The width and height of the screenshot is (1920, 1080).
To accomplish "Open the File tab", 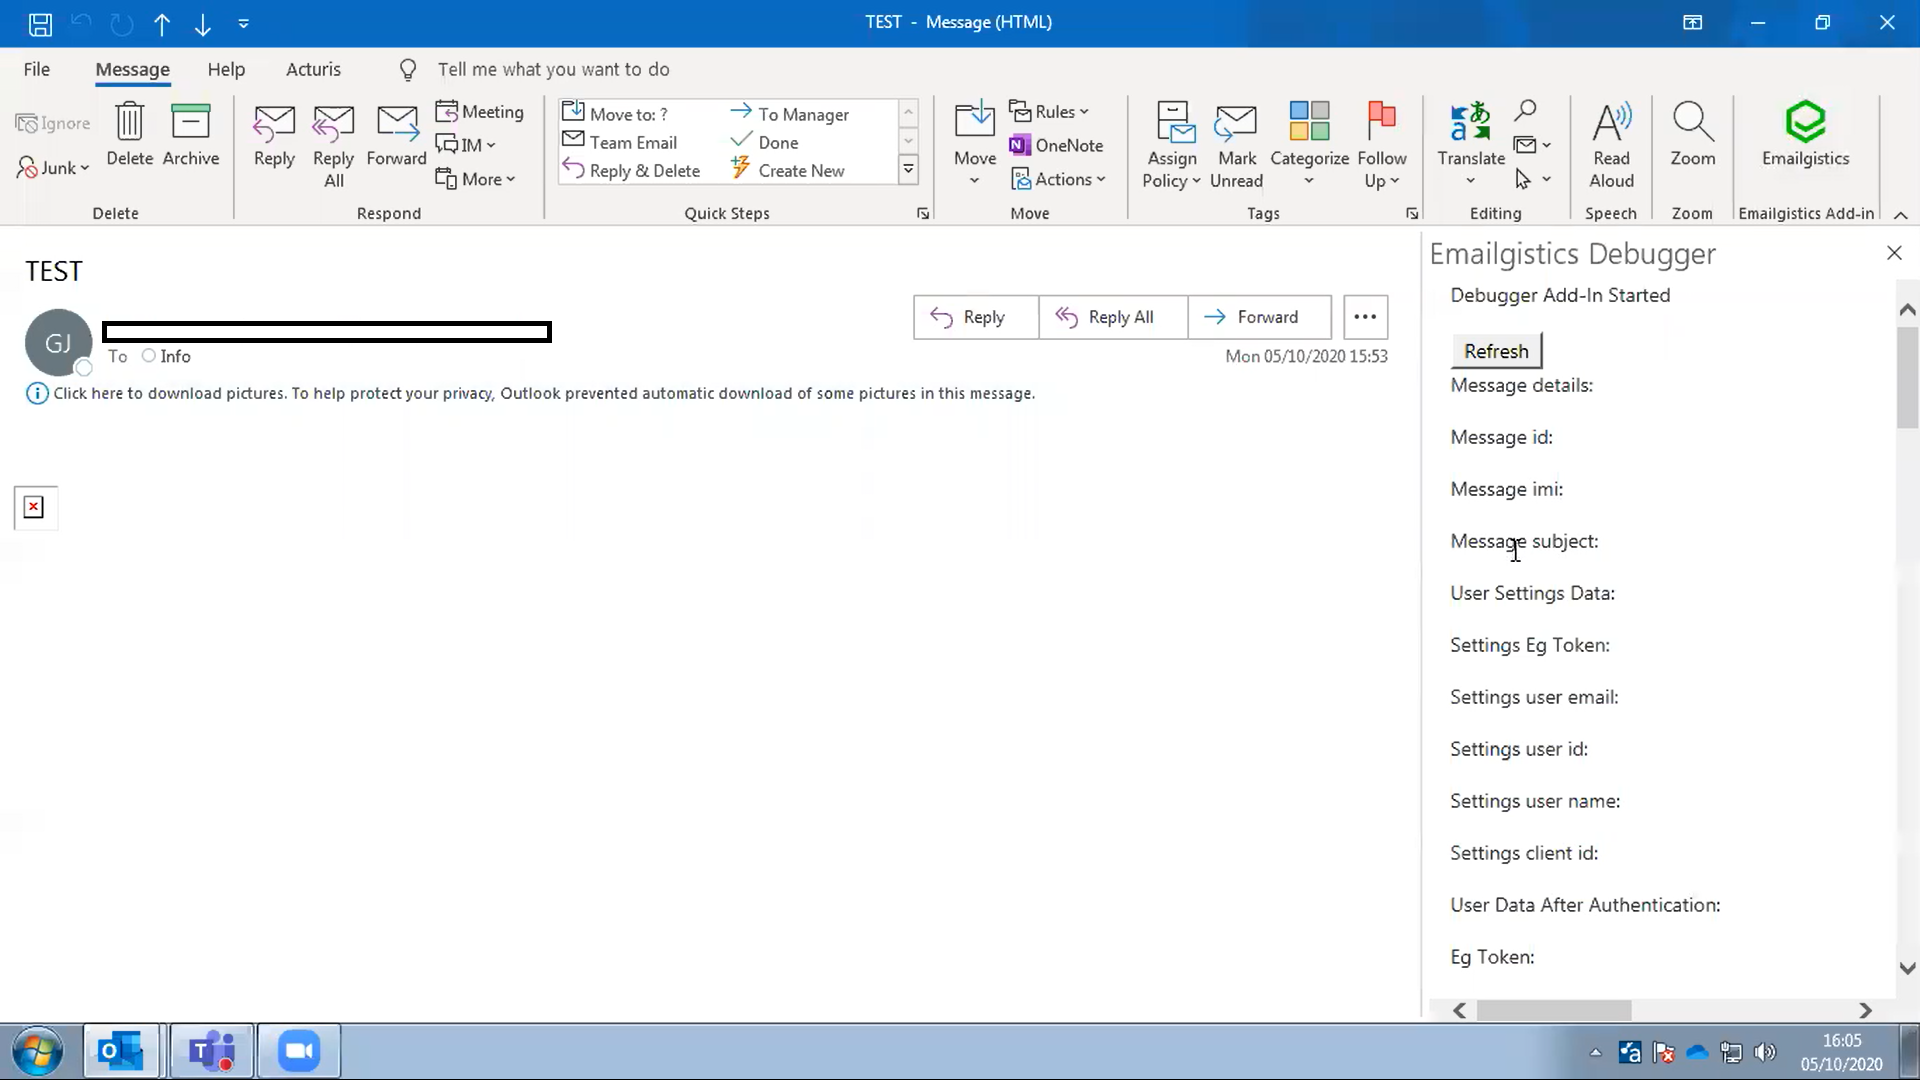I will tap(37, 69).
